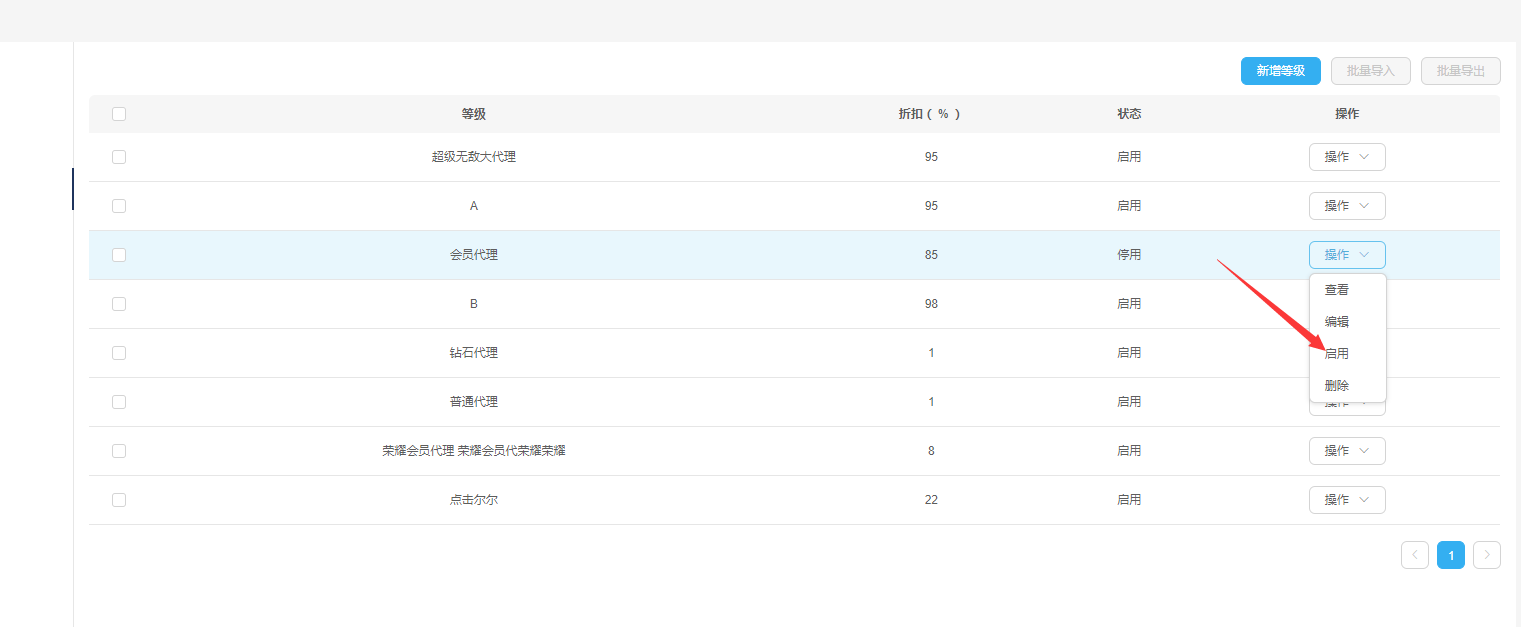
Task: Tick the checkbox for 点击尔尔 row
Action: (x=119, y=500)
